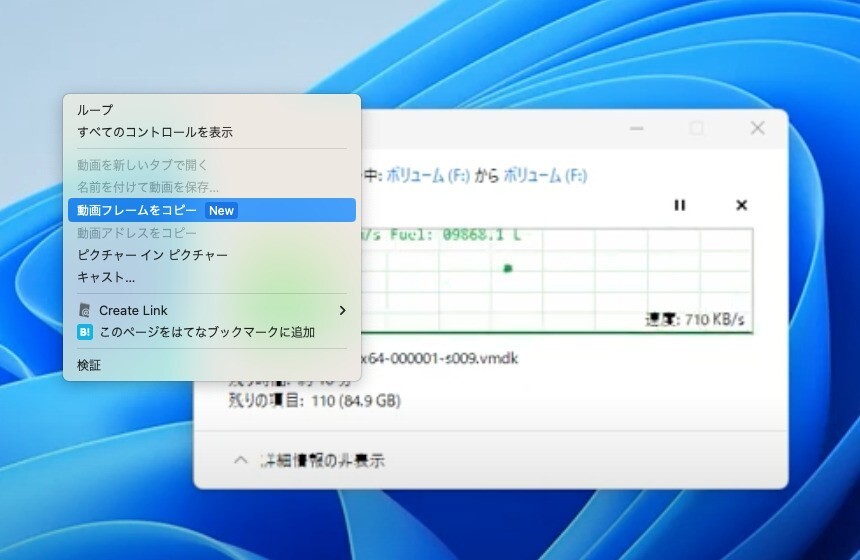This screenshot has width=860, height=560.
Task: Select ループ in the context menu
Action: pos(212,110)
